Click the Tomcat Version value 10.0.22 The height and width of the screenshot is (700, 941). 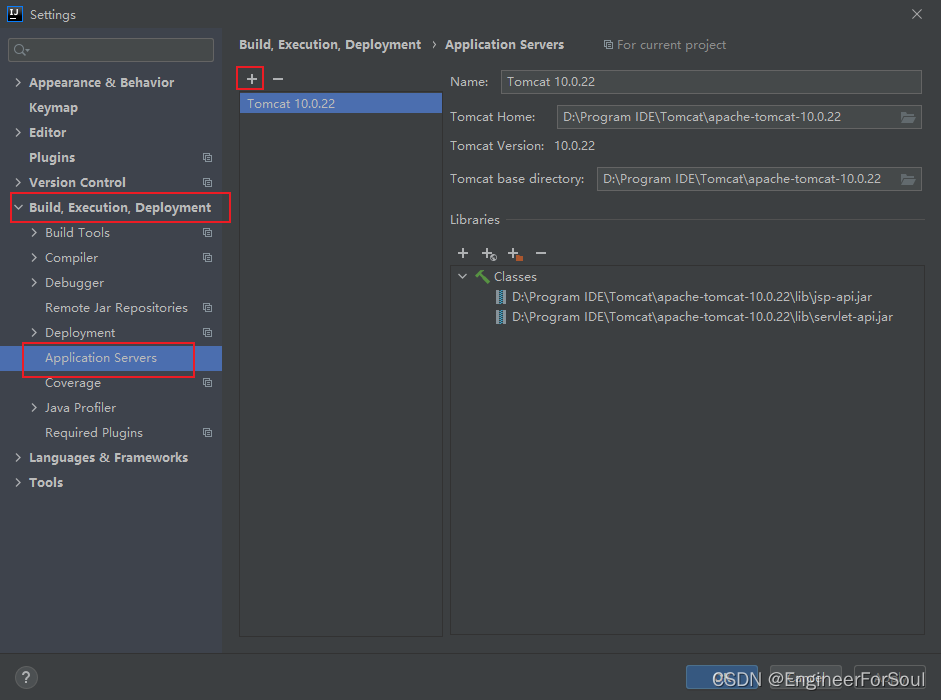574,146
